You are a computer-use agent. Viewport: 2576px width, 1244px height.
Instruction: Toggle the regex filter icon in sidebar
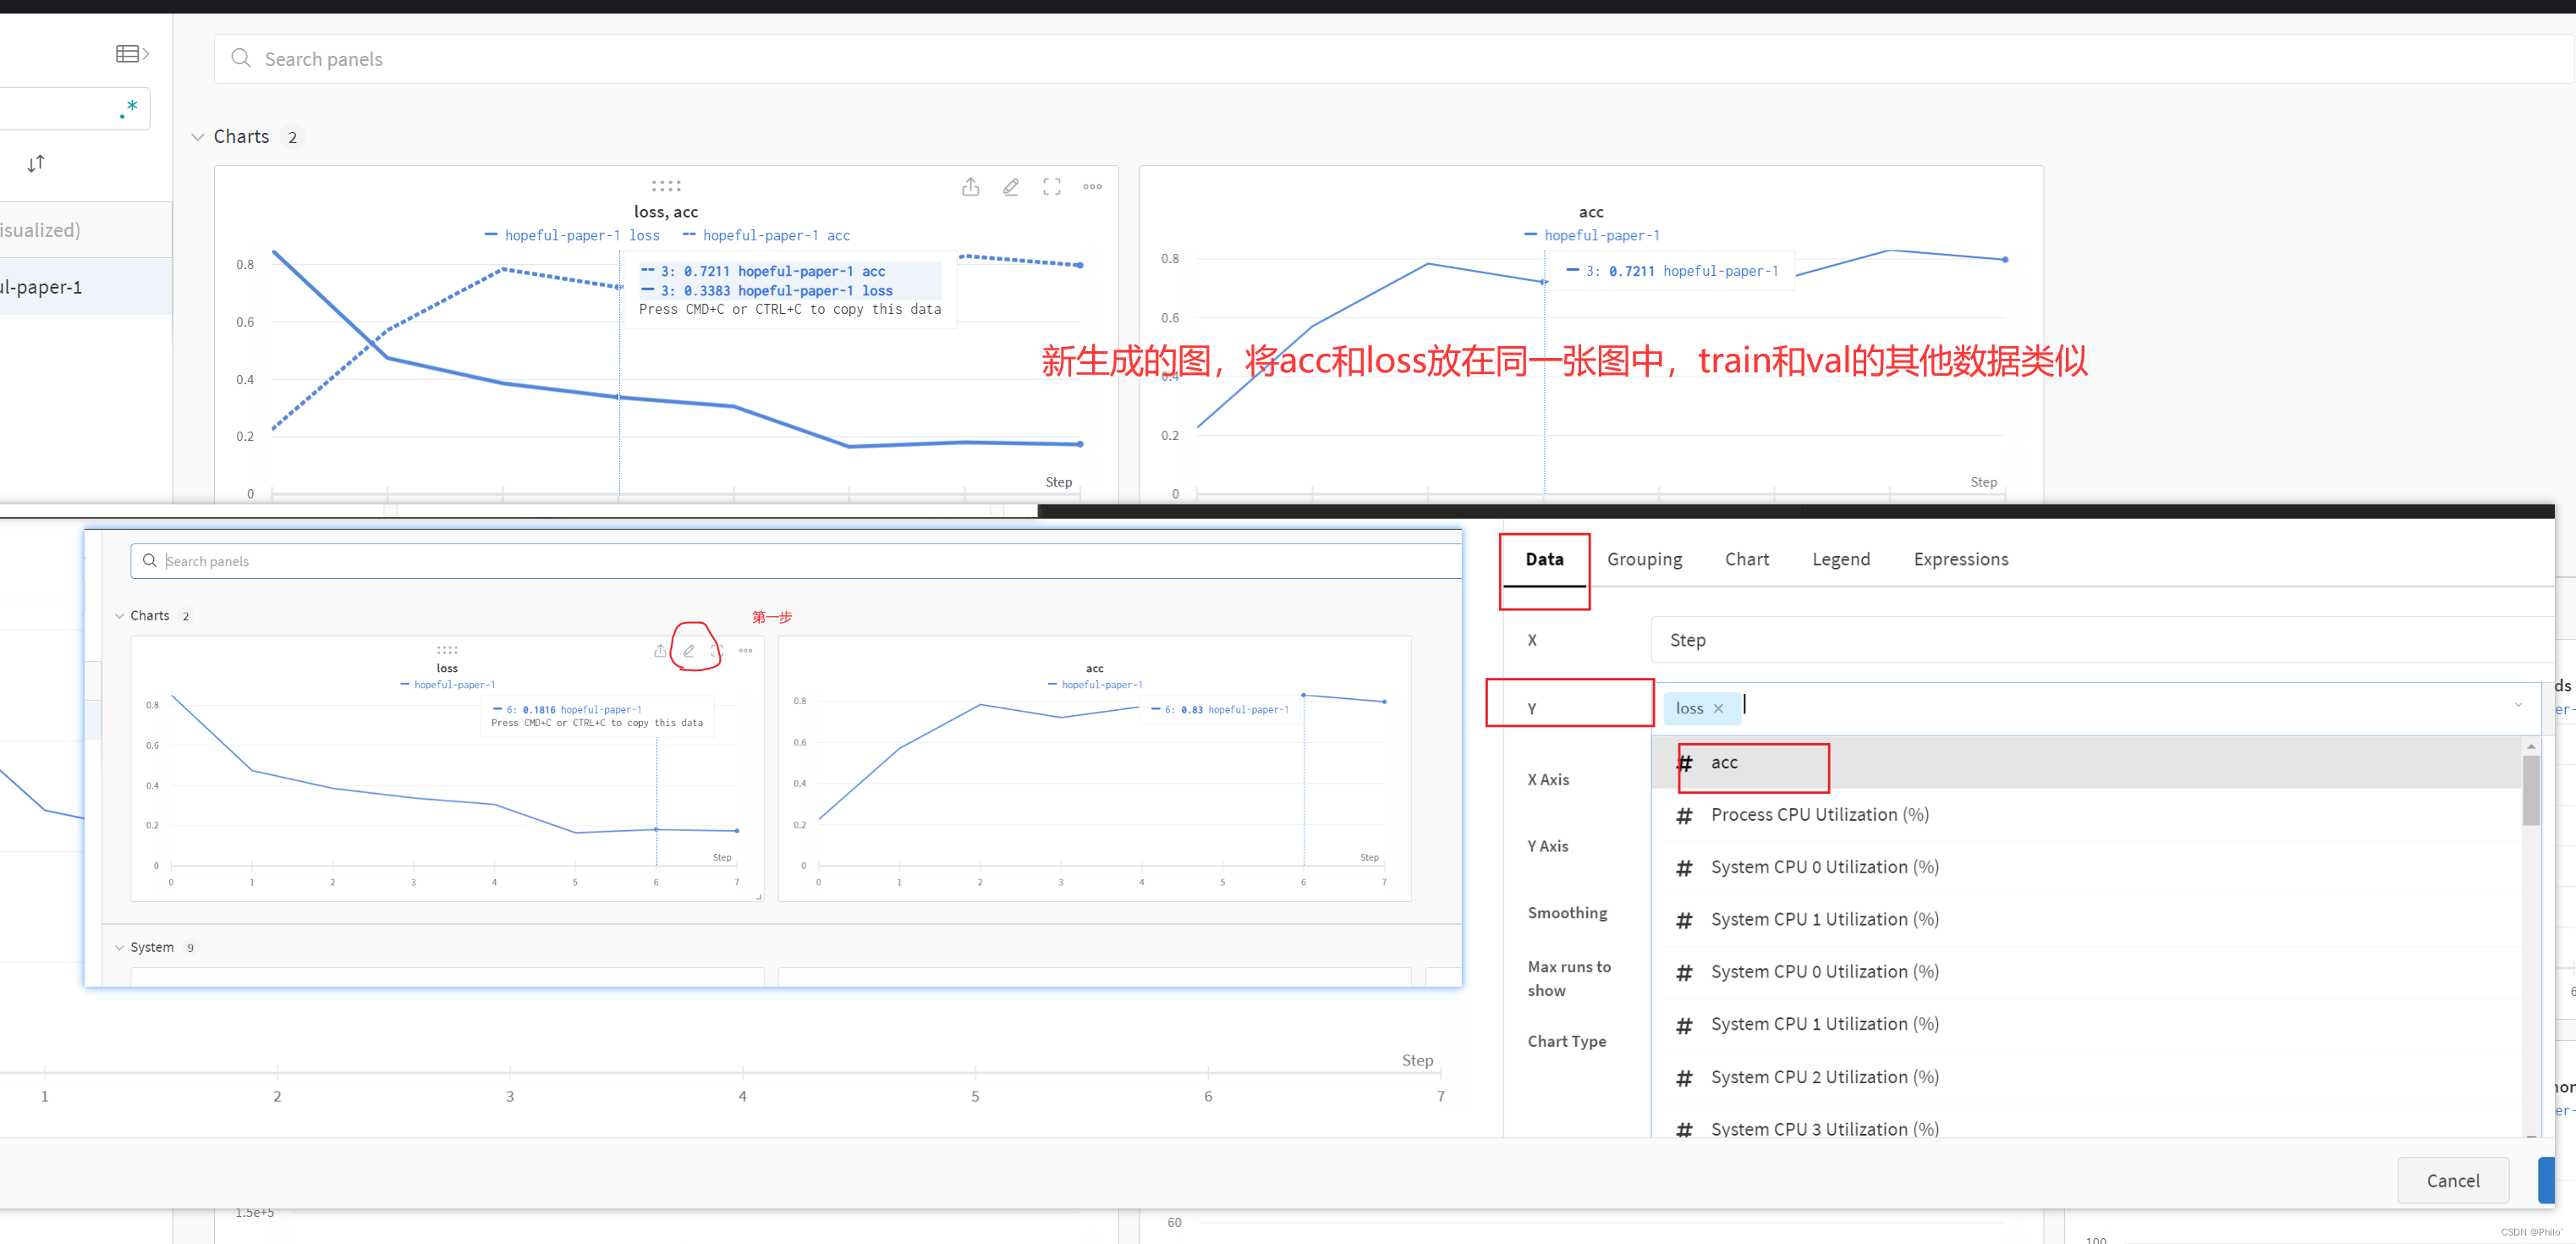tap(129, 108)
